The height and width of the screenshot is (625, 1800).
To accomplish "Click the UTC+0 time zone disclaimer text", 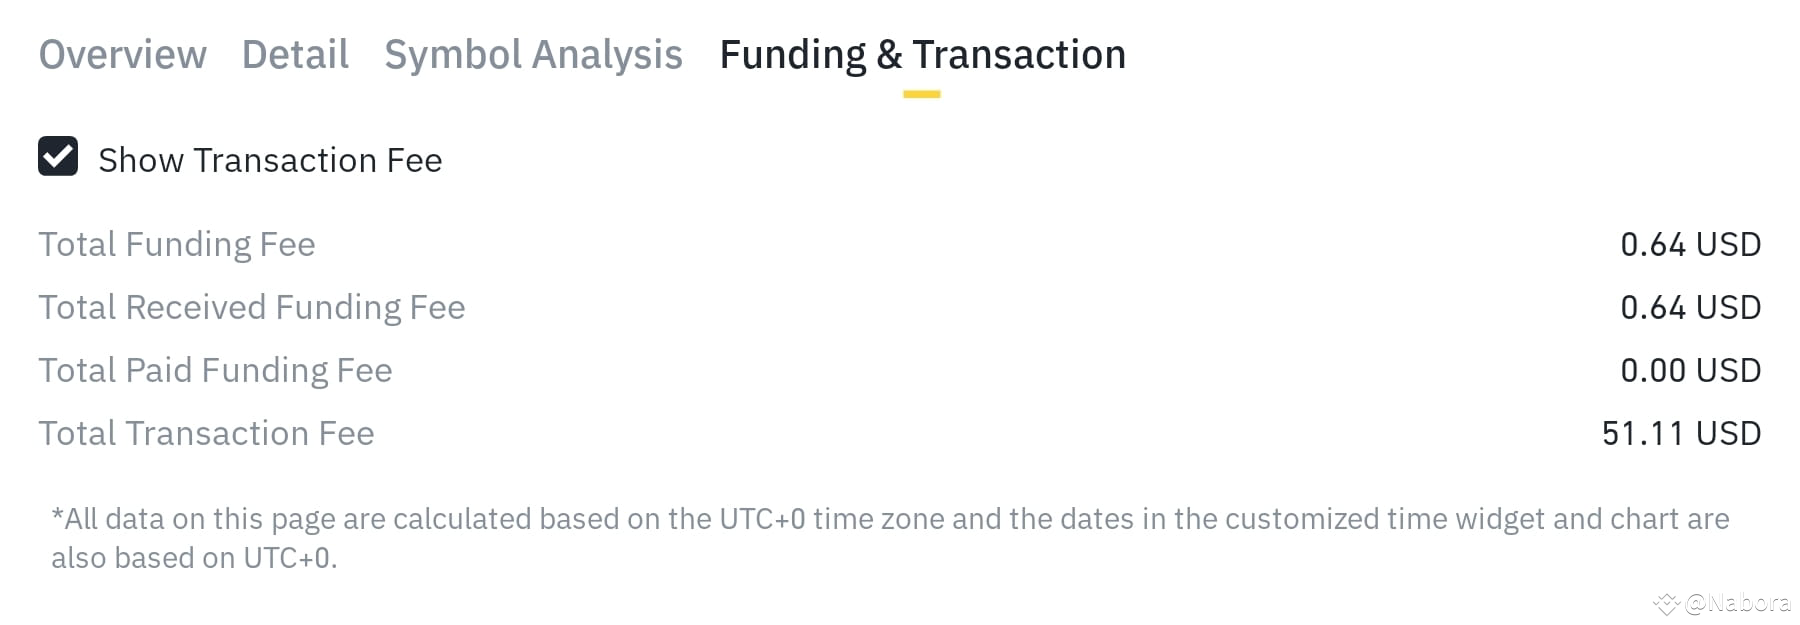I will [x=890, y=537].
